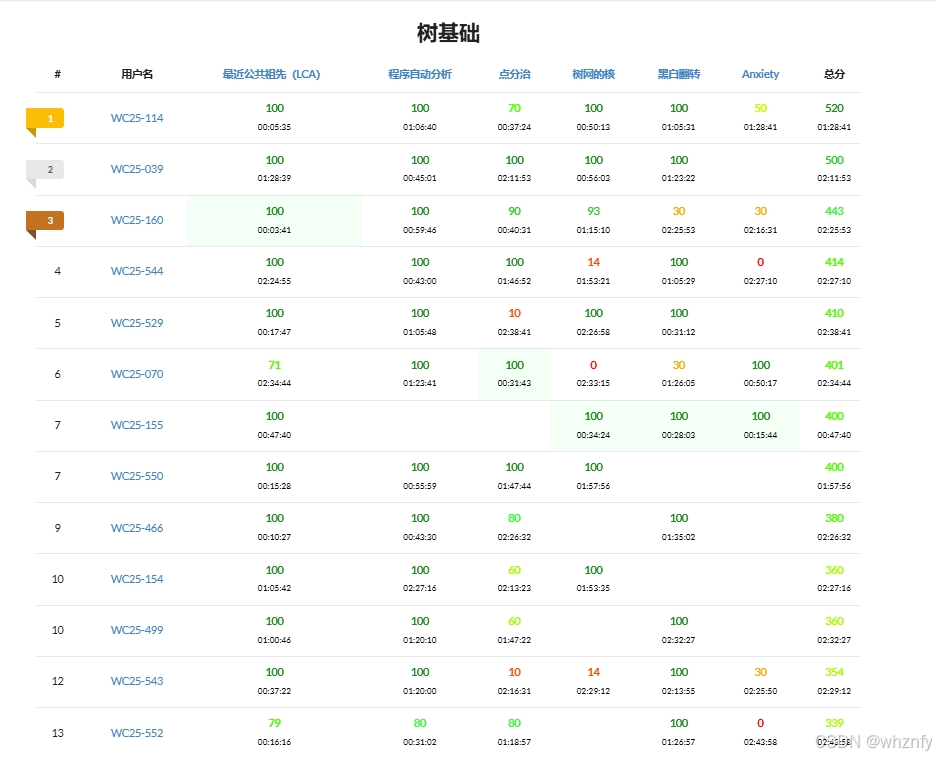Image resolution: width=936 pixels, height=757 pixels.
Task: Open user WC25-552 profile
Action: [x=137, y=733]
